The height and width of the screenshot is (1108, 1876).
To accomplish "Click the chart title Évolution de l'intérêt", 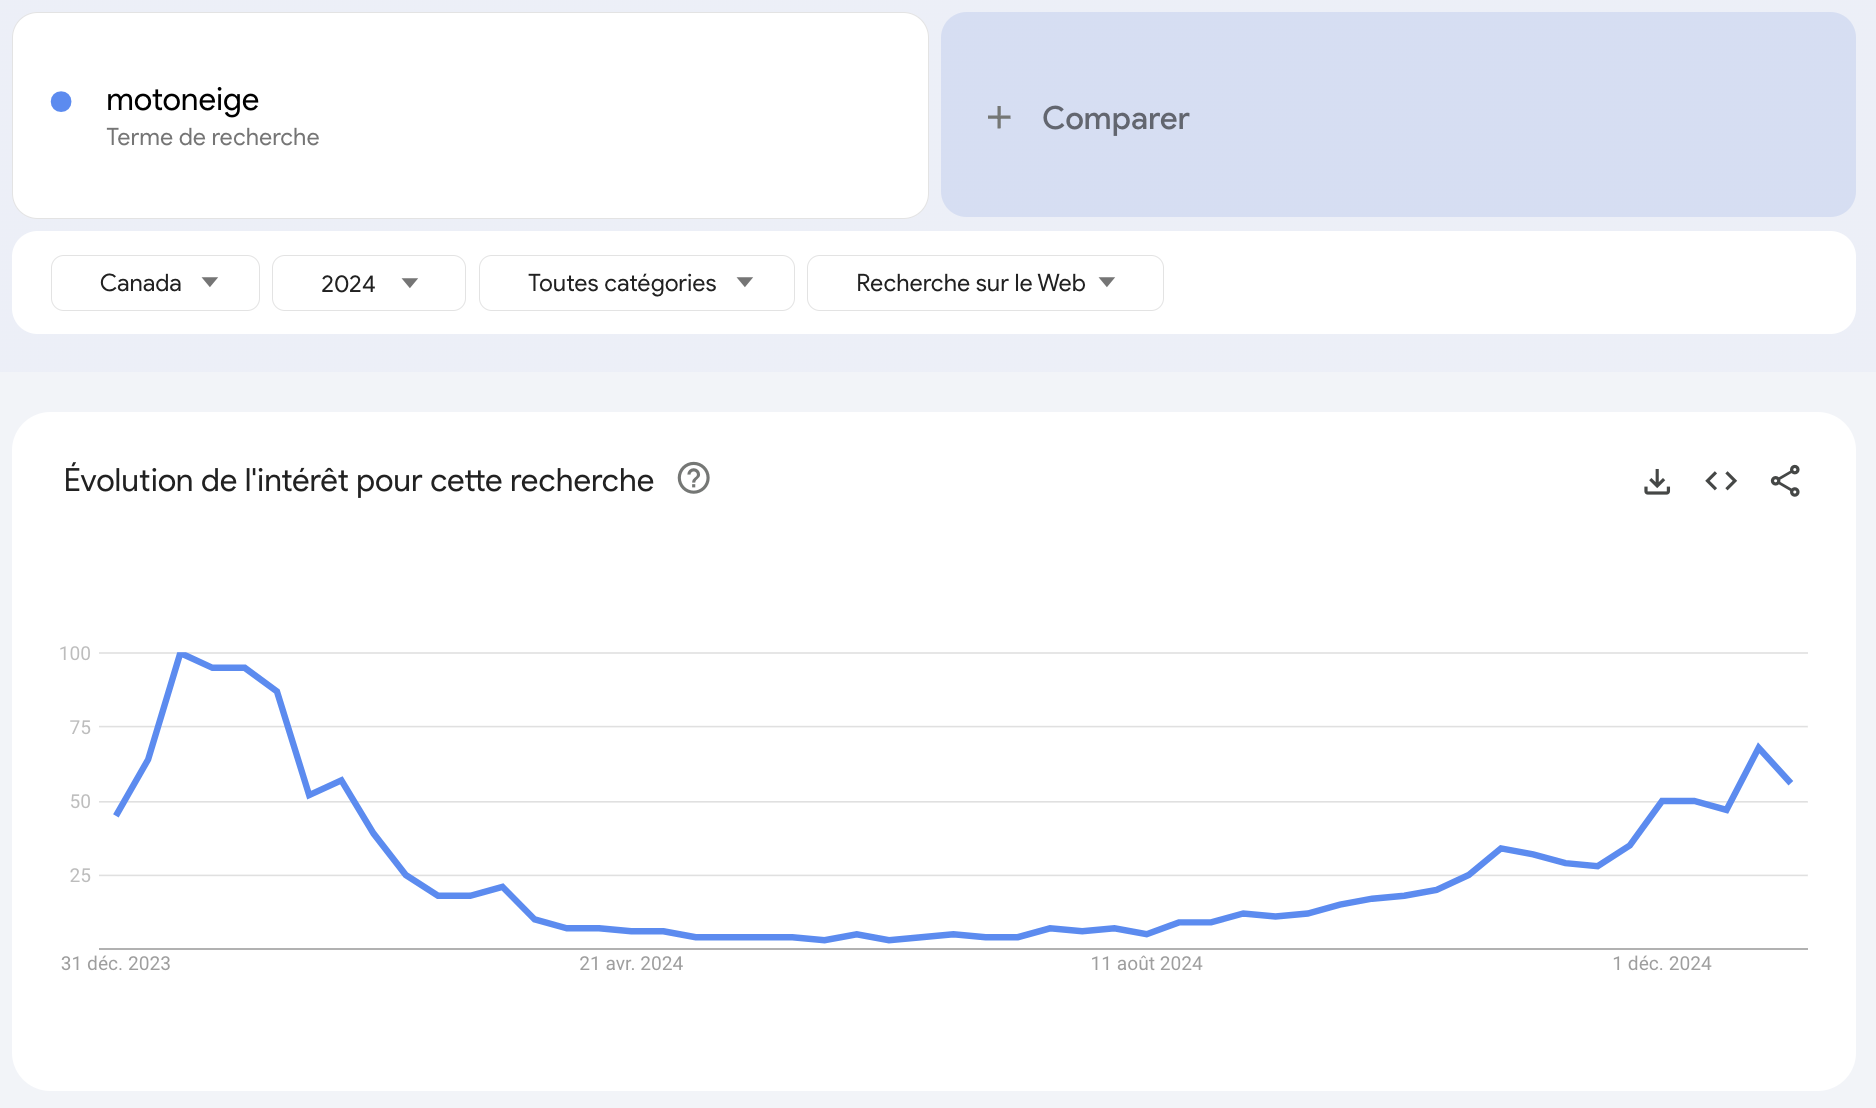I will pyautogui.click(x=358, y=480).
